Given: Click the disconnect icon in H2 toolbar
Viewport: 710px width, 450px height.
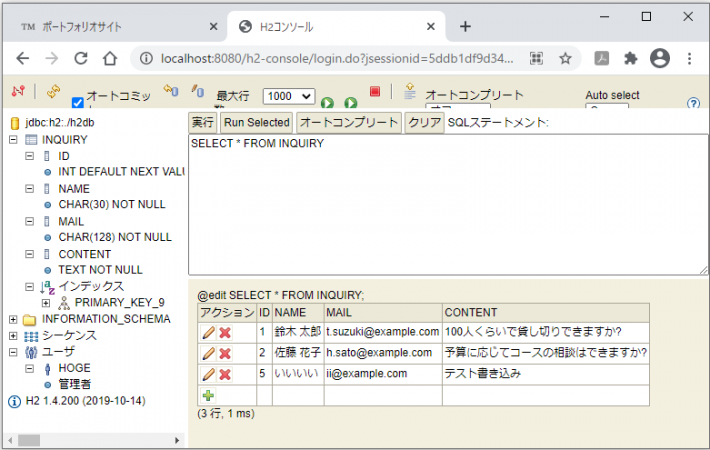Looking at the screenshot, I should (17, 92).
